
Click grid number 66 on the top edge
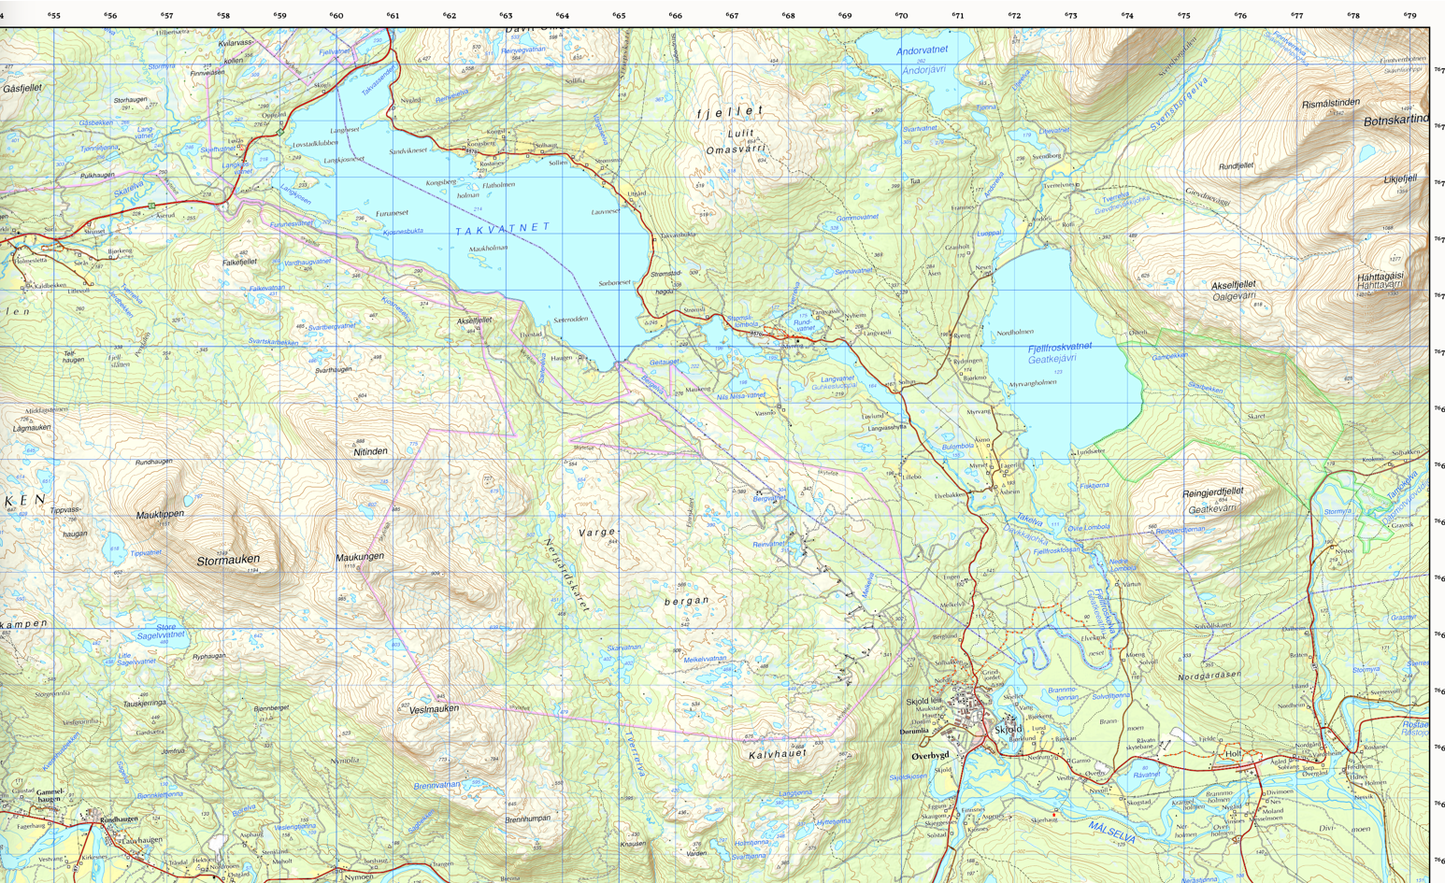click(x=676, y=15)
